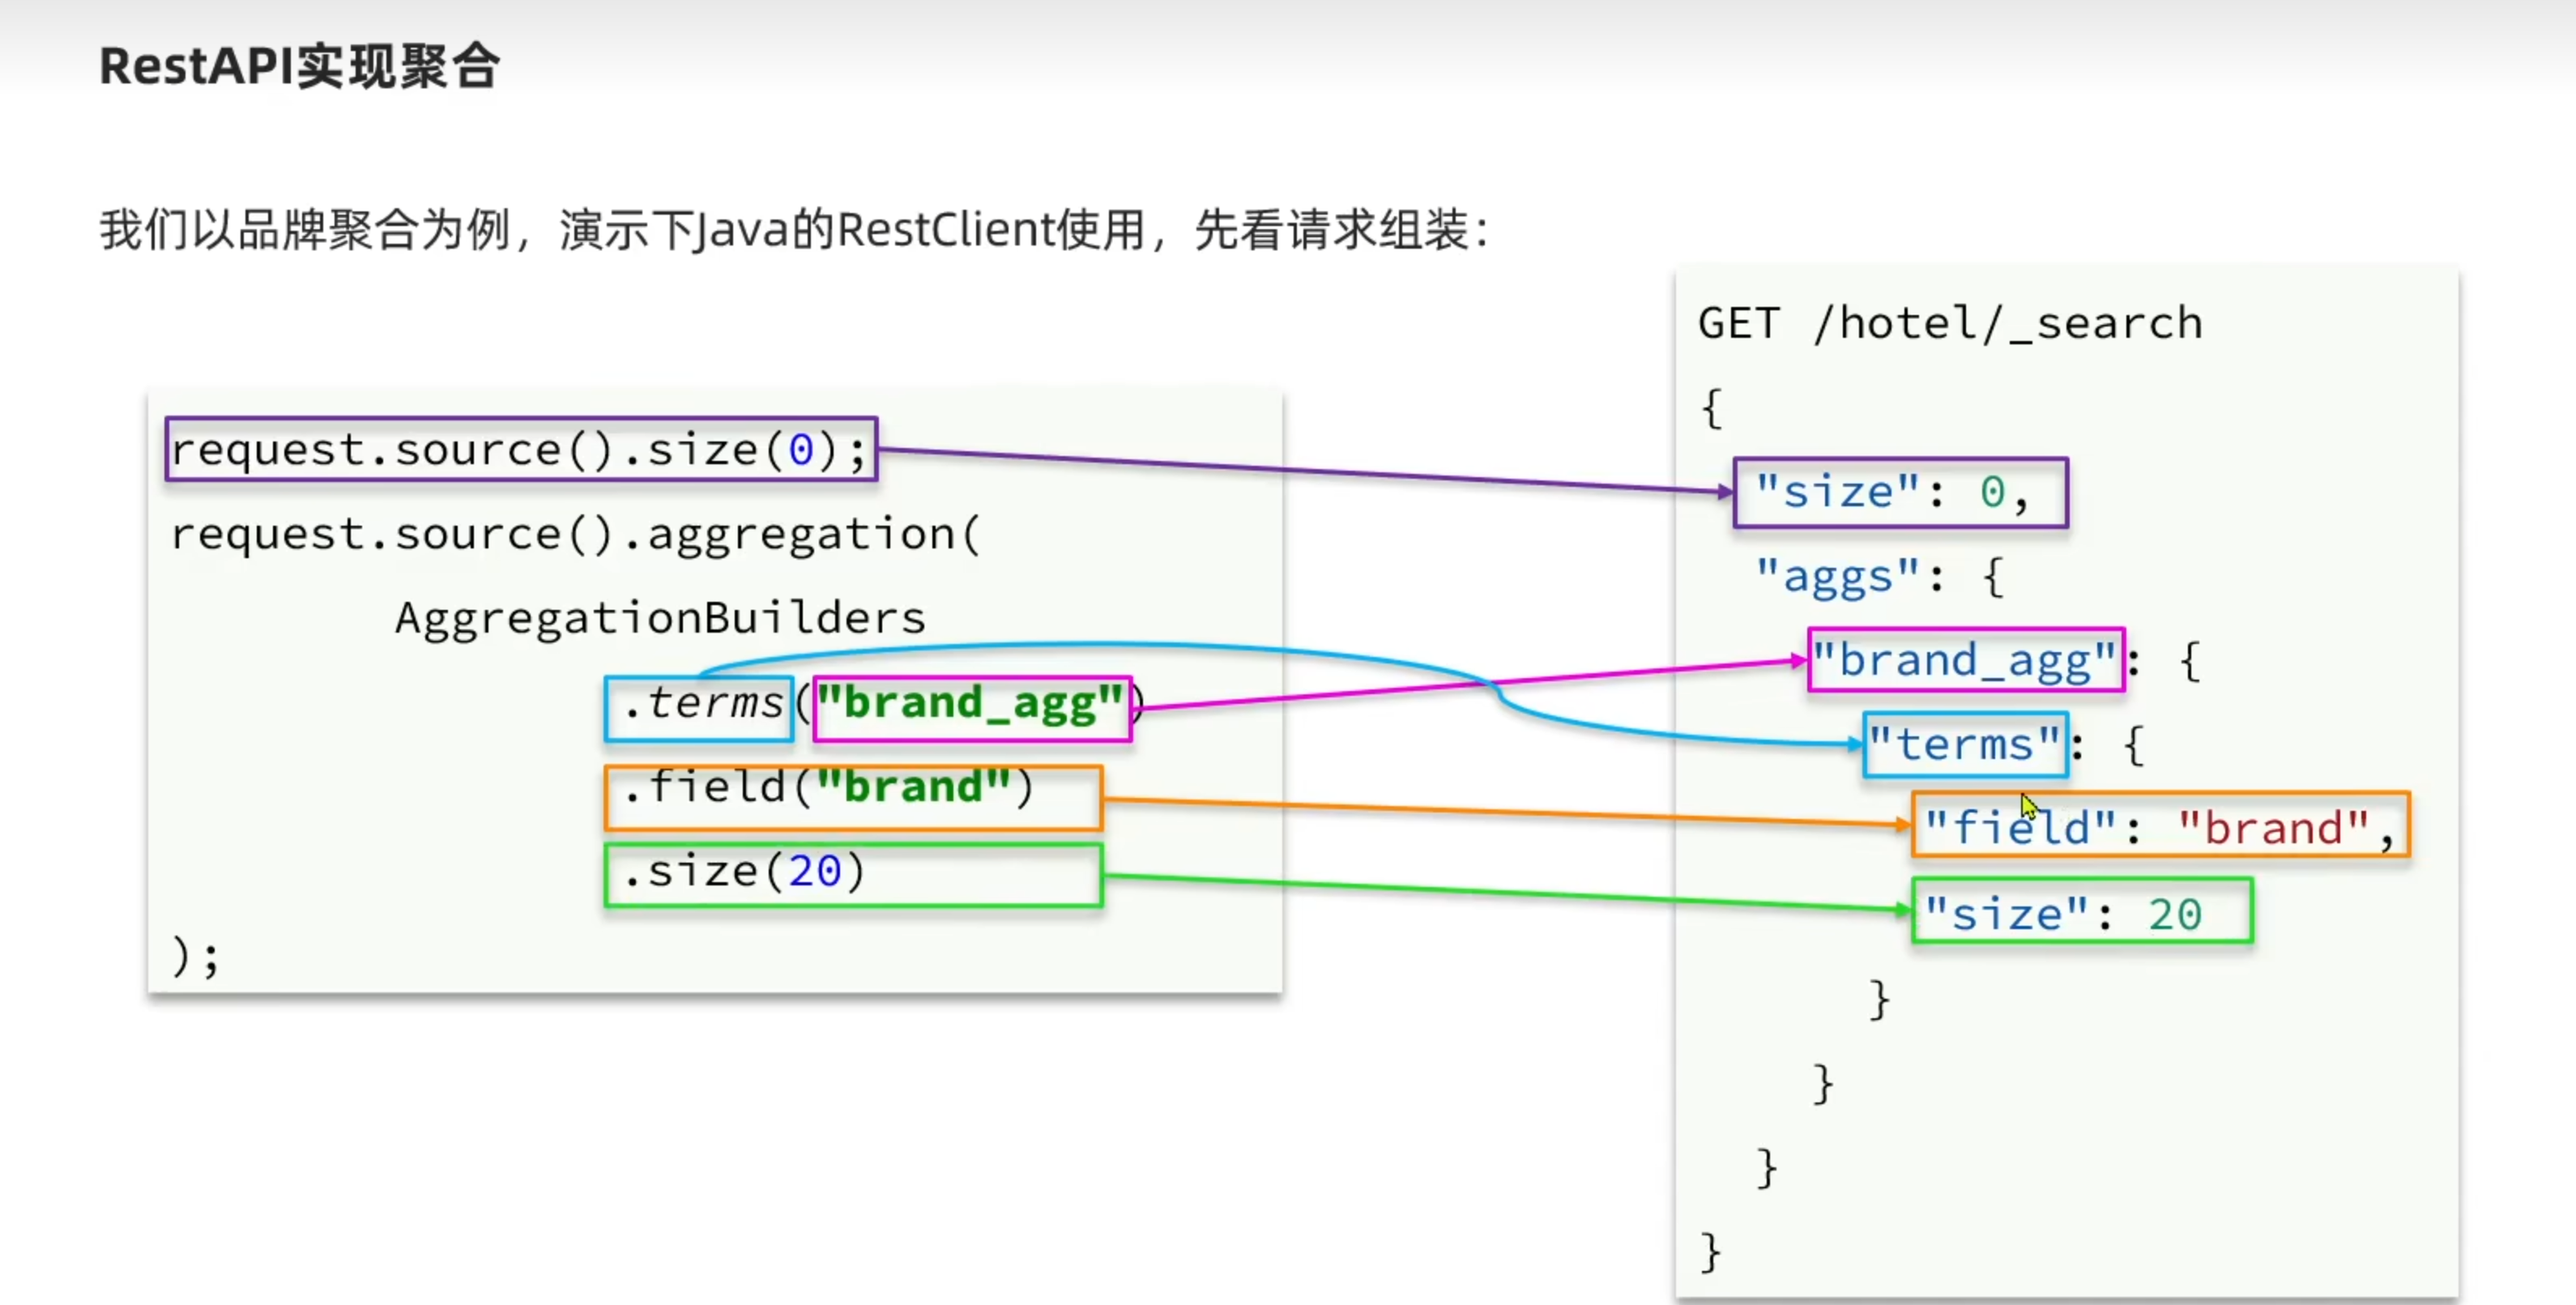
Task: Click the RestAPI实现聚合 slide title
Action: 299,67
